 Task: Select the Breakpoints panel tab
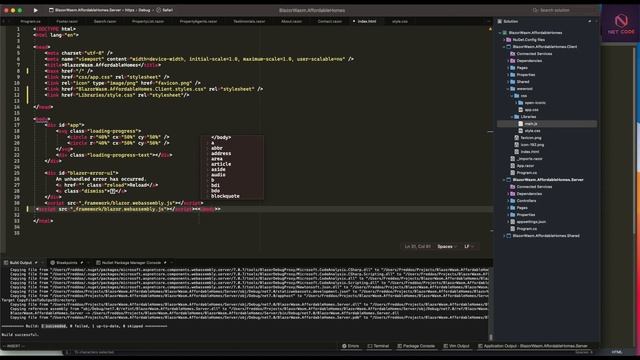coord(66,263)
